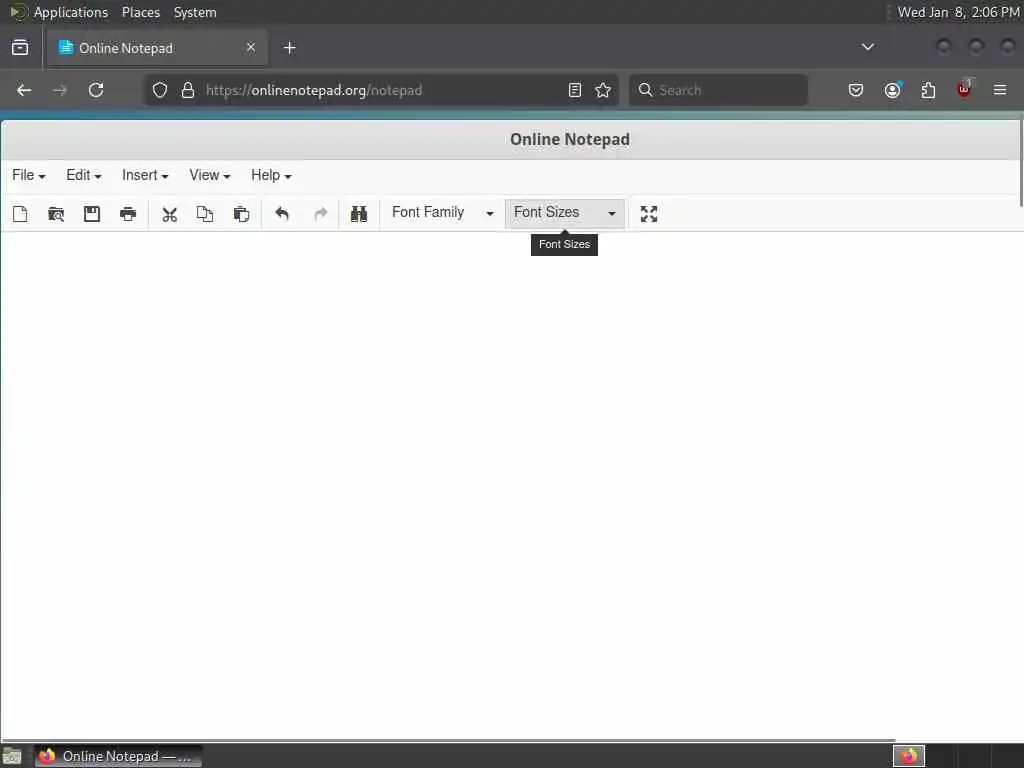The image size is (1024, 768).
Task: Open the Firefox hamburger menu
Action: coord(1000,90)
